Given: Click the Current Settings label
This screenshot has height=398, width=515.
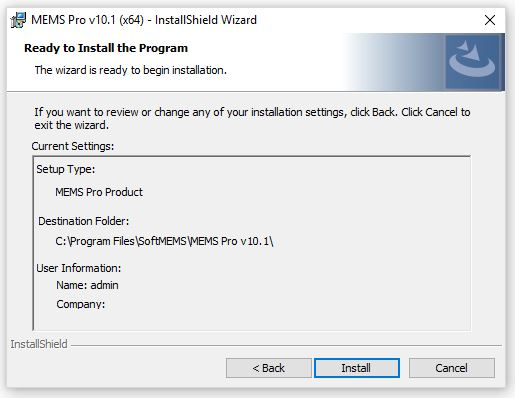Looking at the screenshot, I should click(x=73, y=146).
